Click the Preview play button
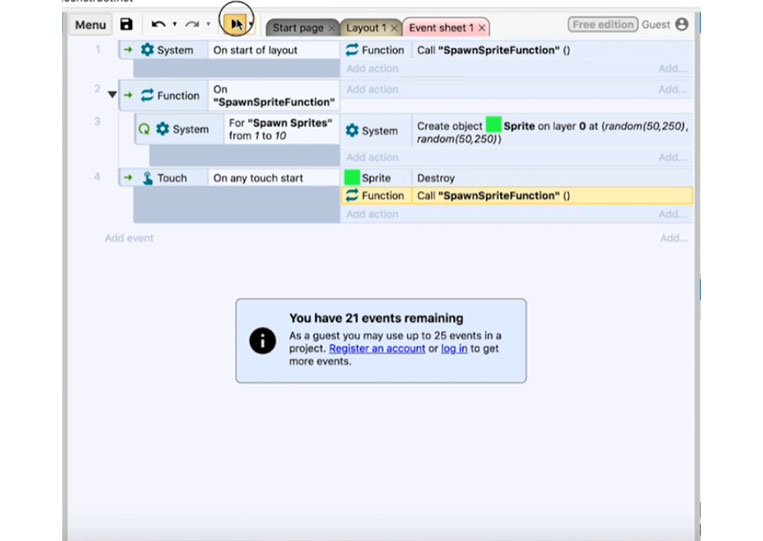763x541 pixels. [x=236, y=24]
